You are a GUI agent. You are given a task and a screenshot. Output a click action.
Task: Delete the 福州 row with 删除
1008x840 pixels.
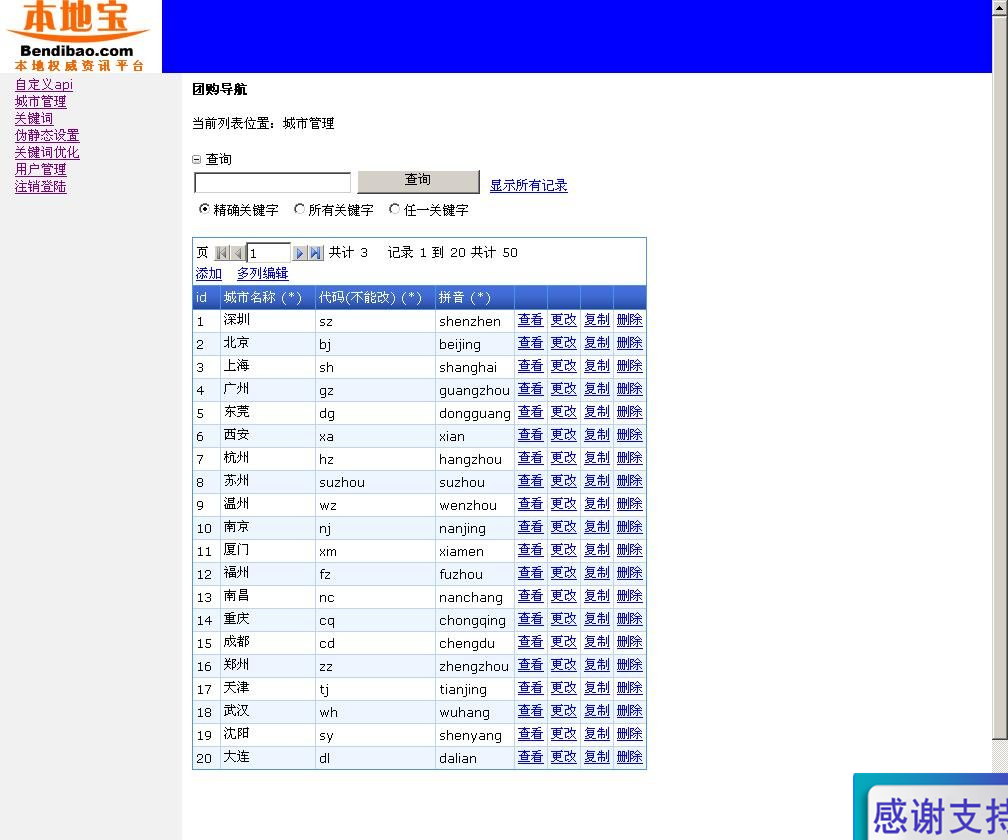pyautogui.click(x=629, y=573)
